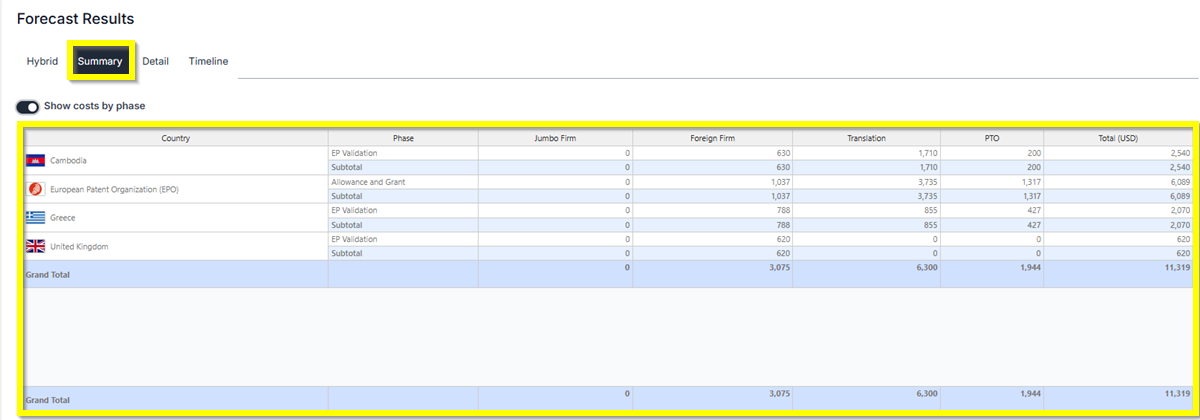Select the Summary tab
Viewport: 1200px width, 420px height.
(x=100, y=61)
